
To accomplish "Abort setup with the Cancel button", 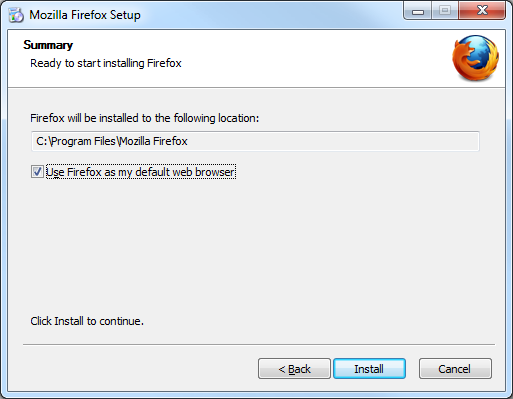I will pyautogui.click(x=455, y=369).
